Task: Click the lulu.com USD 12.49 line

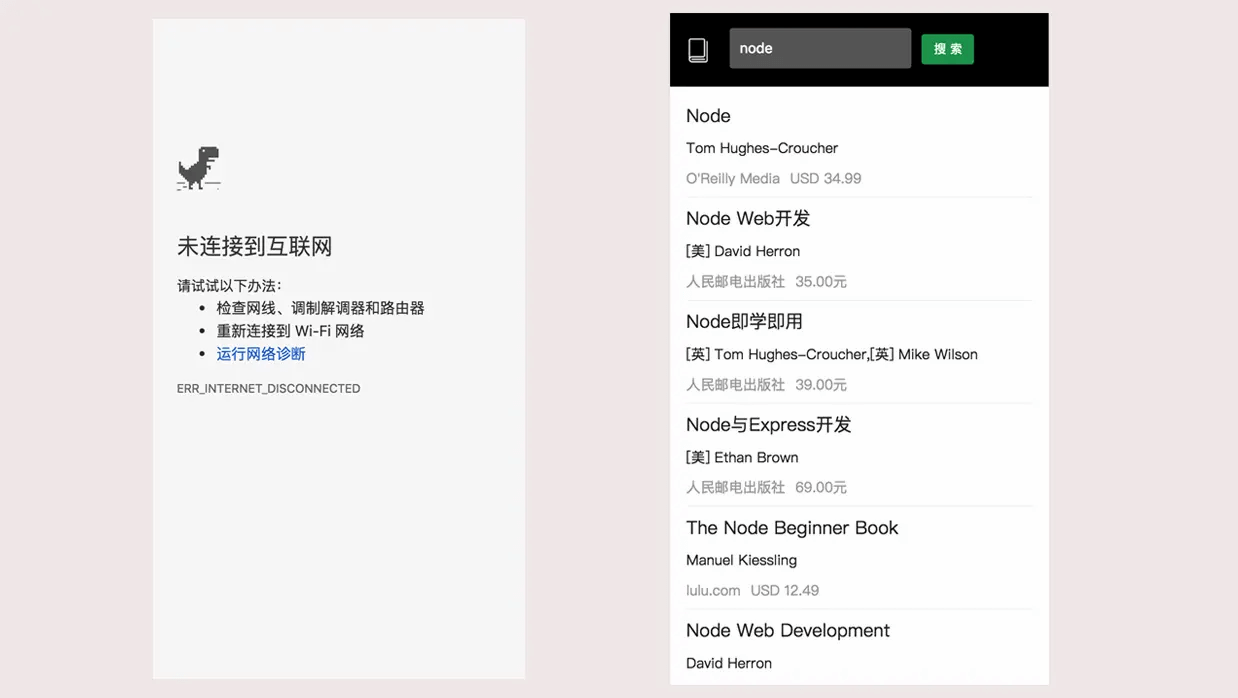Action: (x=752, y=591)
